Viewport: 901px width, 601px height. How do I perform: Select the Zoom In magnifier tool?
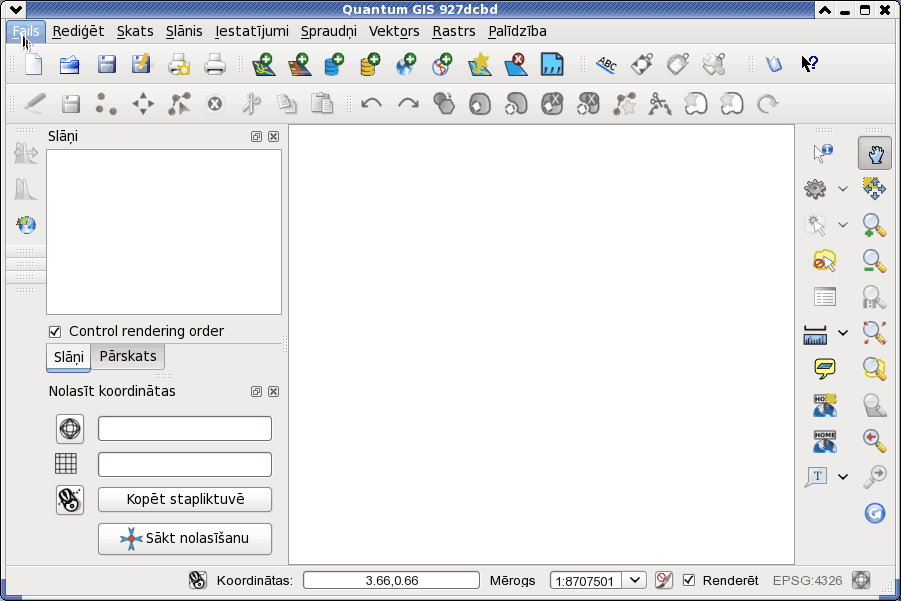tap(874, 225)
